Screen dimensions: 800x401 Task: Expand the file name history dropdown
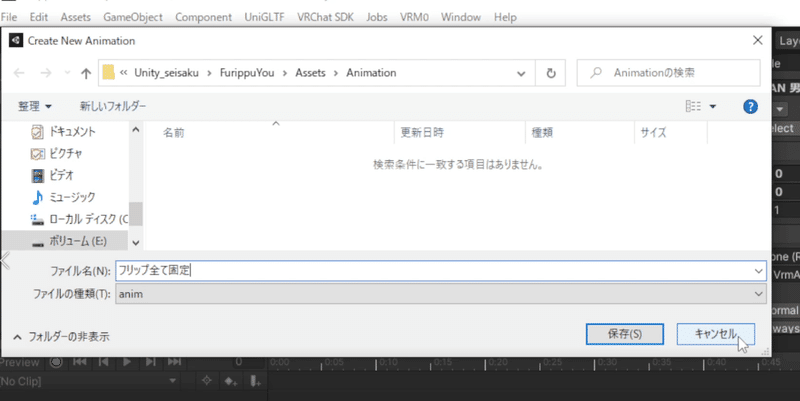coord(759,271)
